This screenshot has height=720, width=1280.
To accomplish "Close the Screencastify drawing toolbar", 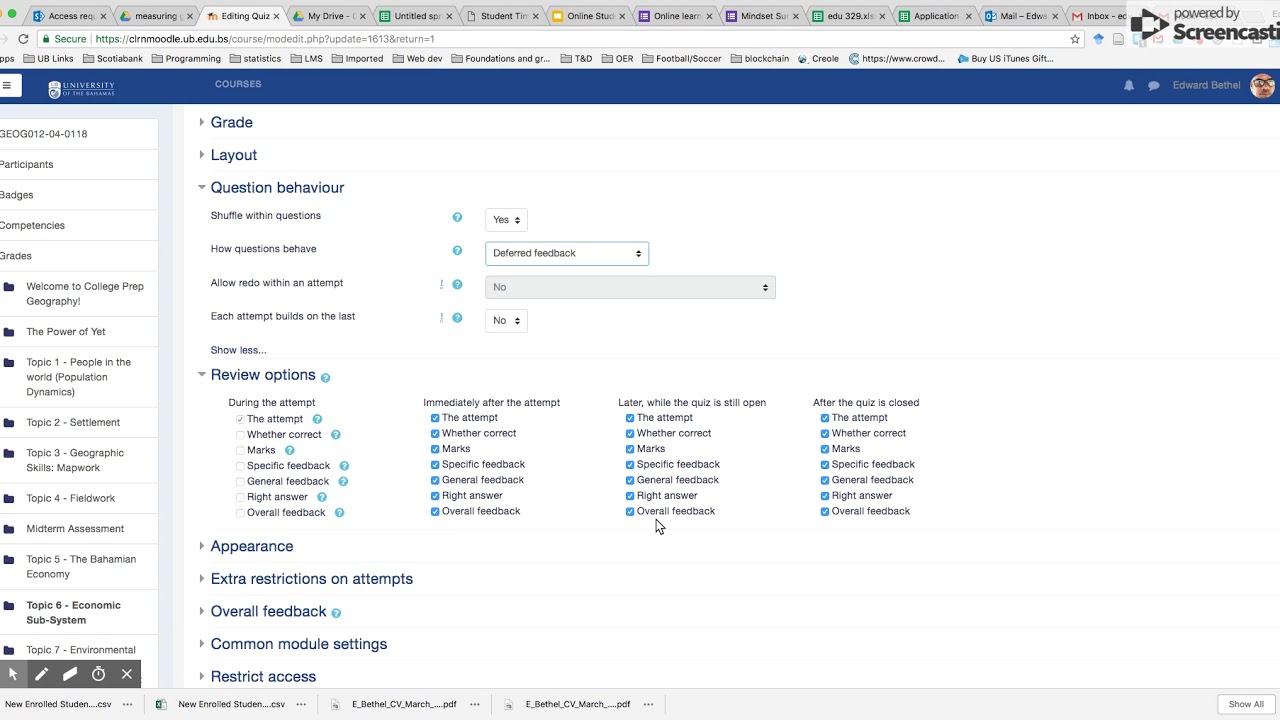I will click(x=127, y=674).
